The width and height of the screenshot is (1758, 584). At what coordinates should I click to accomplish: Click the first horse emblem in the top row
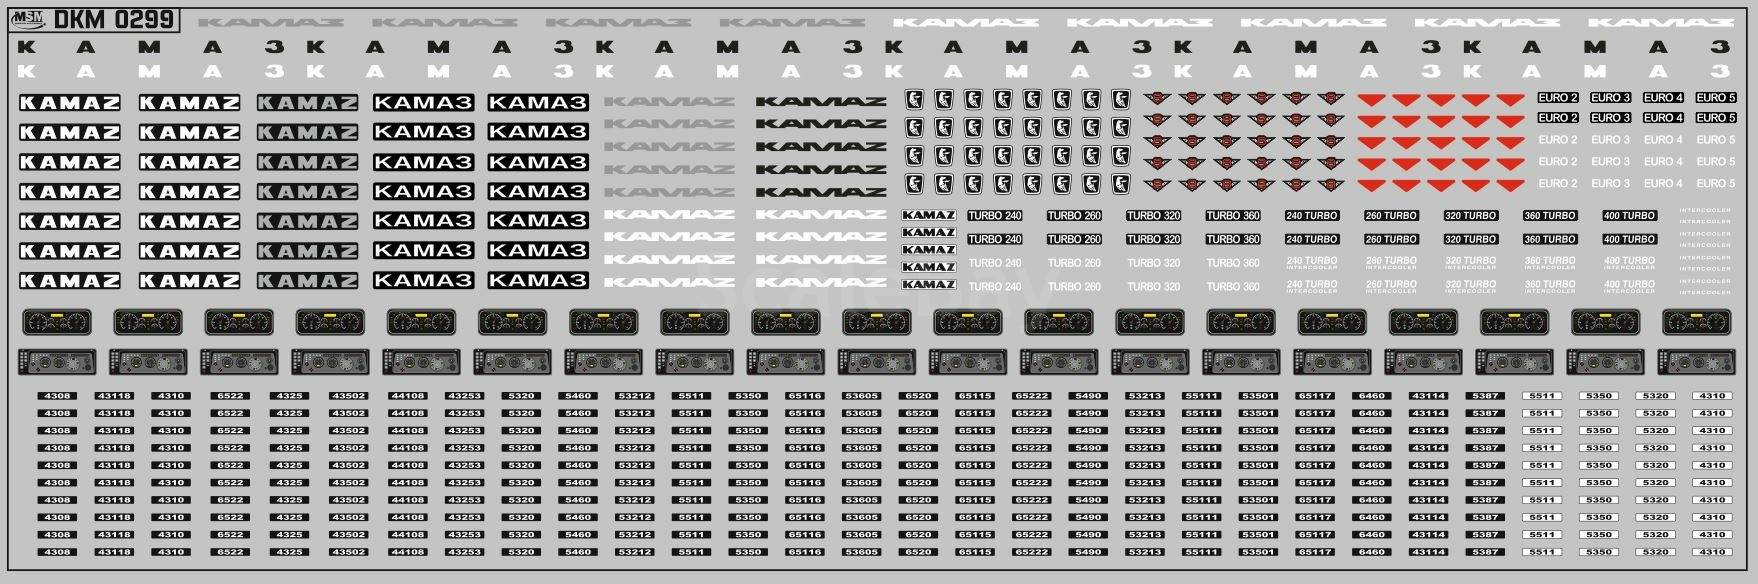click(914, 99)
